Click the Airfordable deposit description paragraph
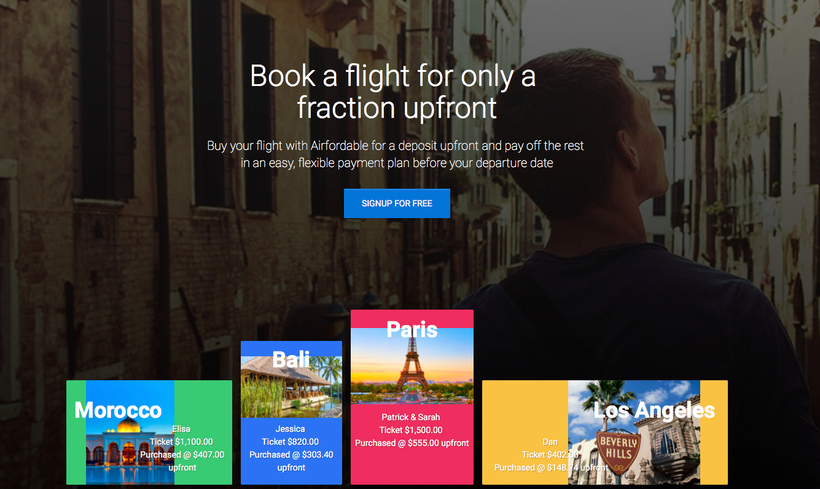820x489 pixels. 396,154
